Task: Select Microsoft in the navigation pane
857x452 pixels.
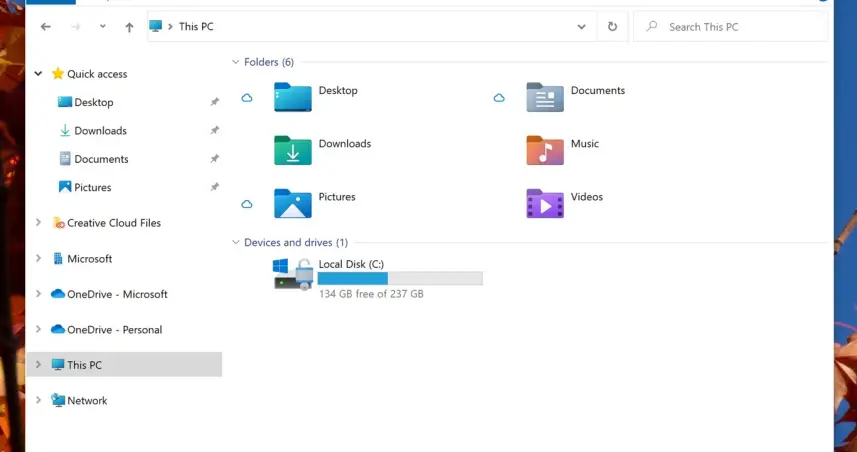Action: pos(89,259)
